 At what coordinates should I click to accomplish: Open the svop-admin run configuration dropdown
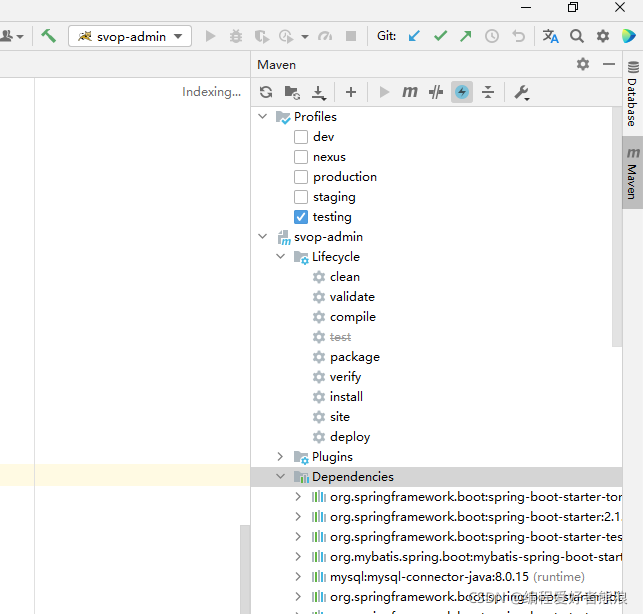tap(130, 36)
